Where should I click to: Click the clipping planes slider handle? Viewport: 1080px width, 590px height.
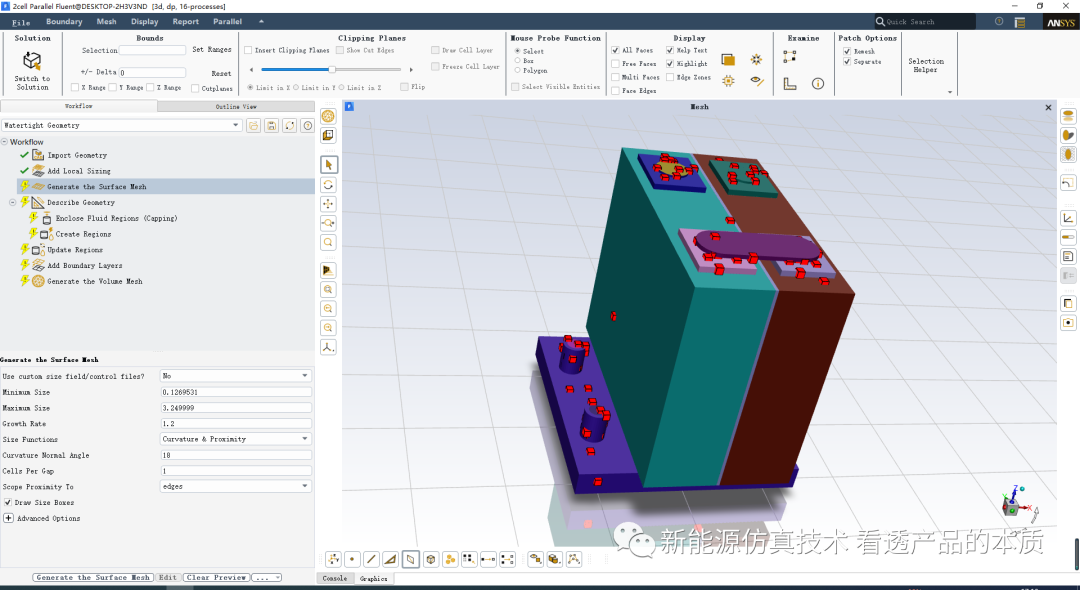[331, 69]
